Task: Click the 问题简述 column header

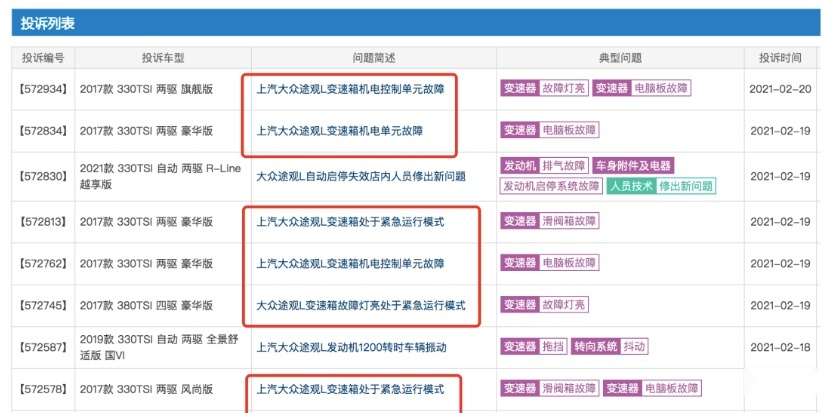Action: 374,58
